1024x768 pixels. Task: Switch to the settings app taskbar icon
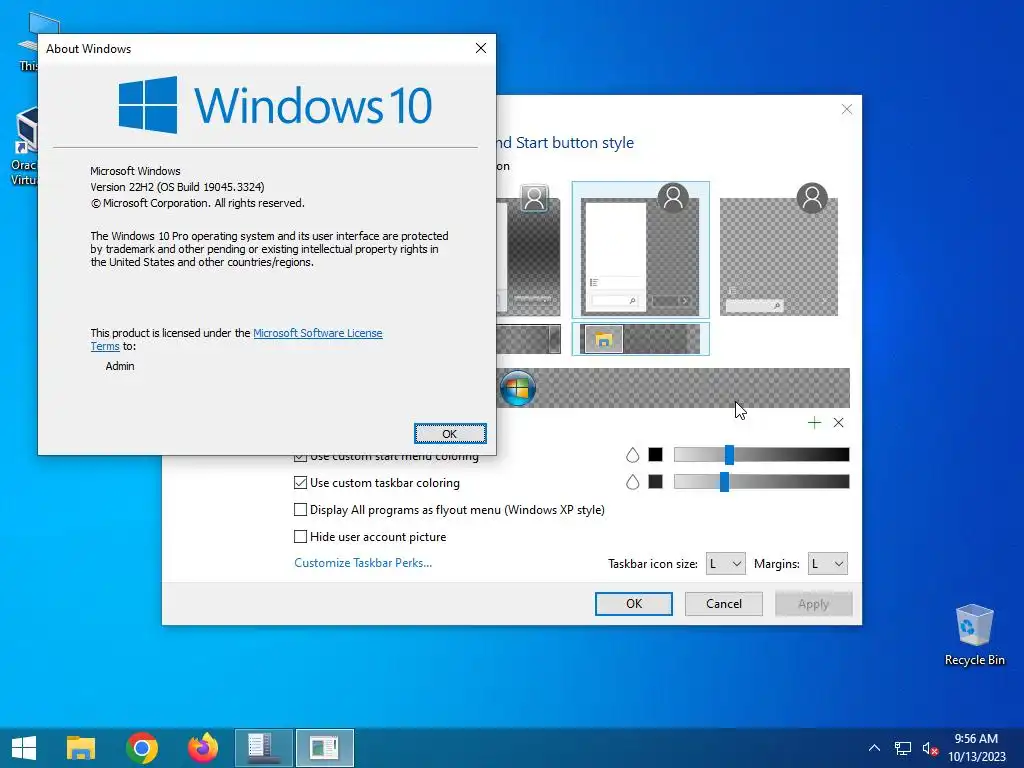(x=263, y=748)
